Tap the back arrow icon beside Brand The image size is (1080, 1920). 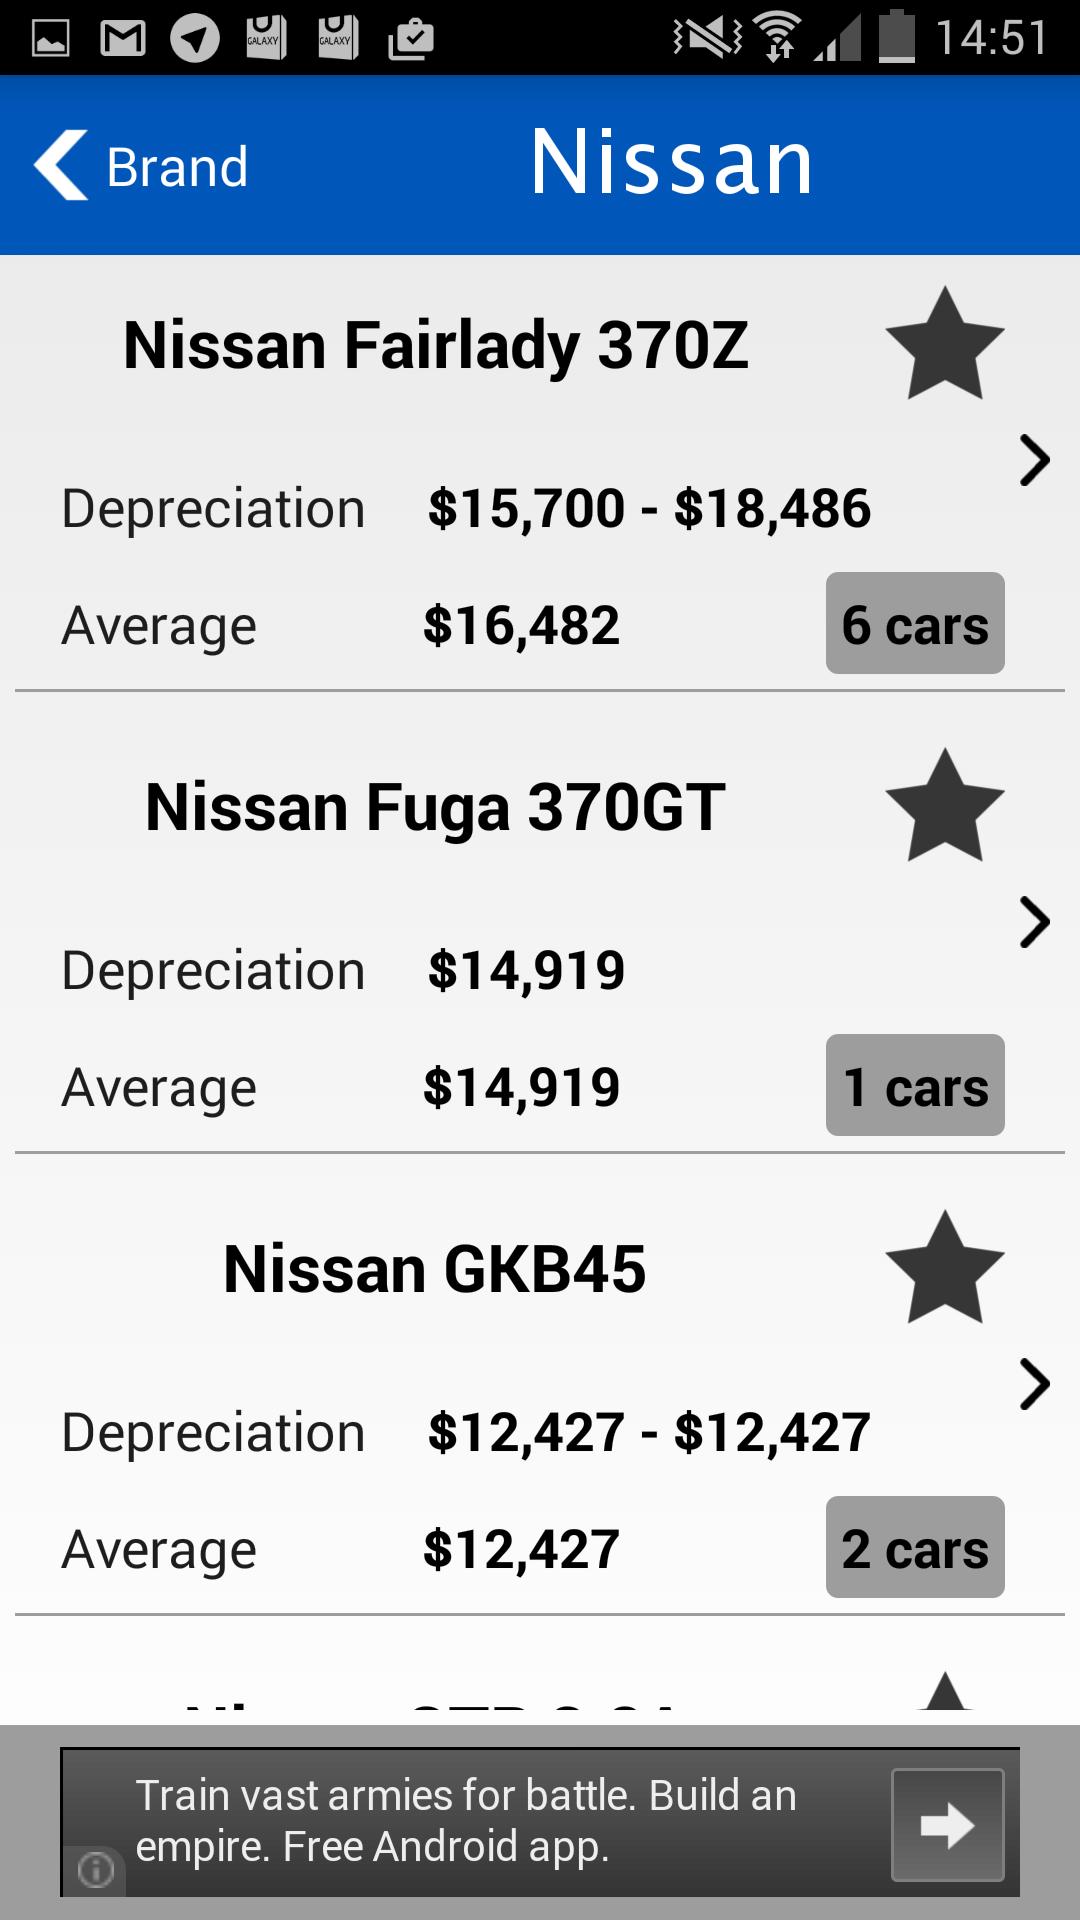point(62,165)
